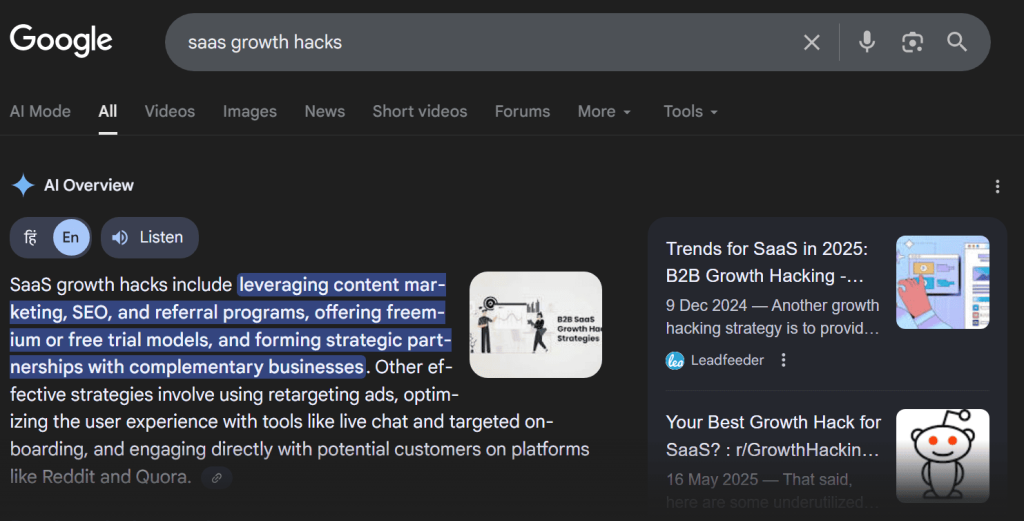Open AI Overview three-dot options menu
Image resolution: width=1024 pixels, height=521 pixels.
pyautogui.click(x=997, y=186)
